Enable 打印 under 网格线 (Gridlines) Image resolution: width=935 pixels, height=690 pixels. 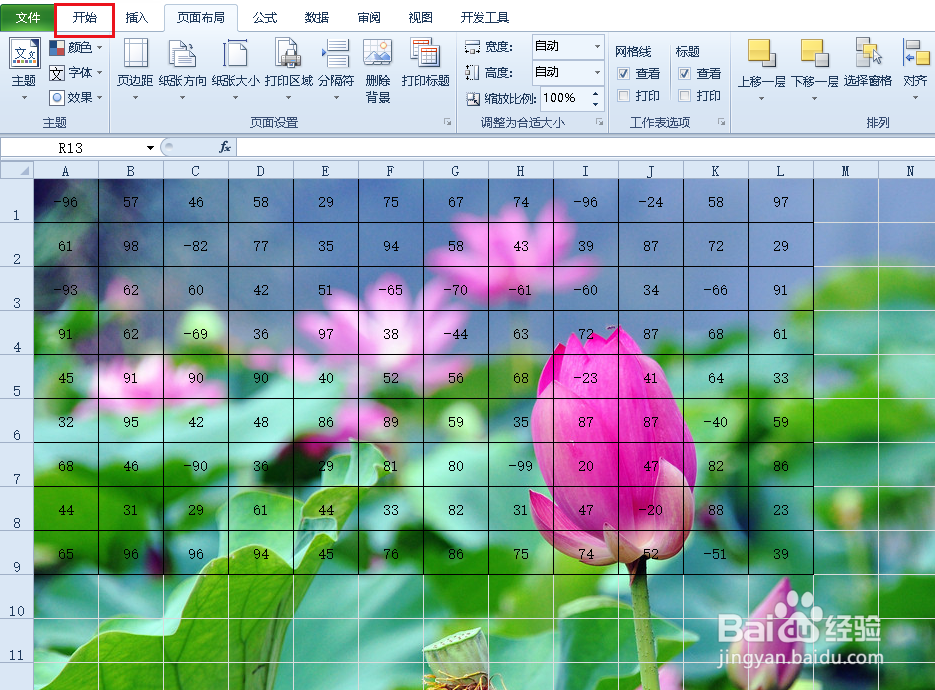pos(623,96)
